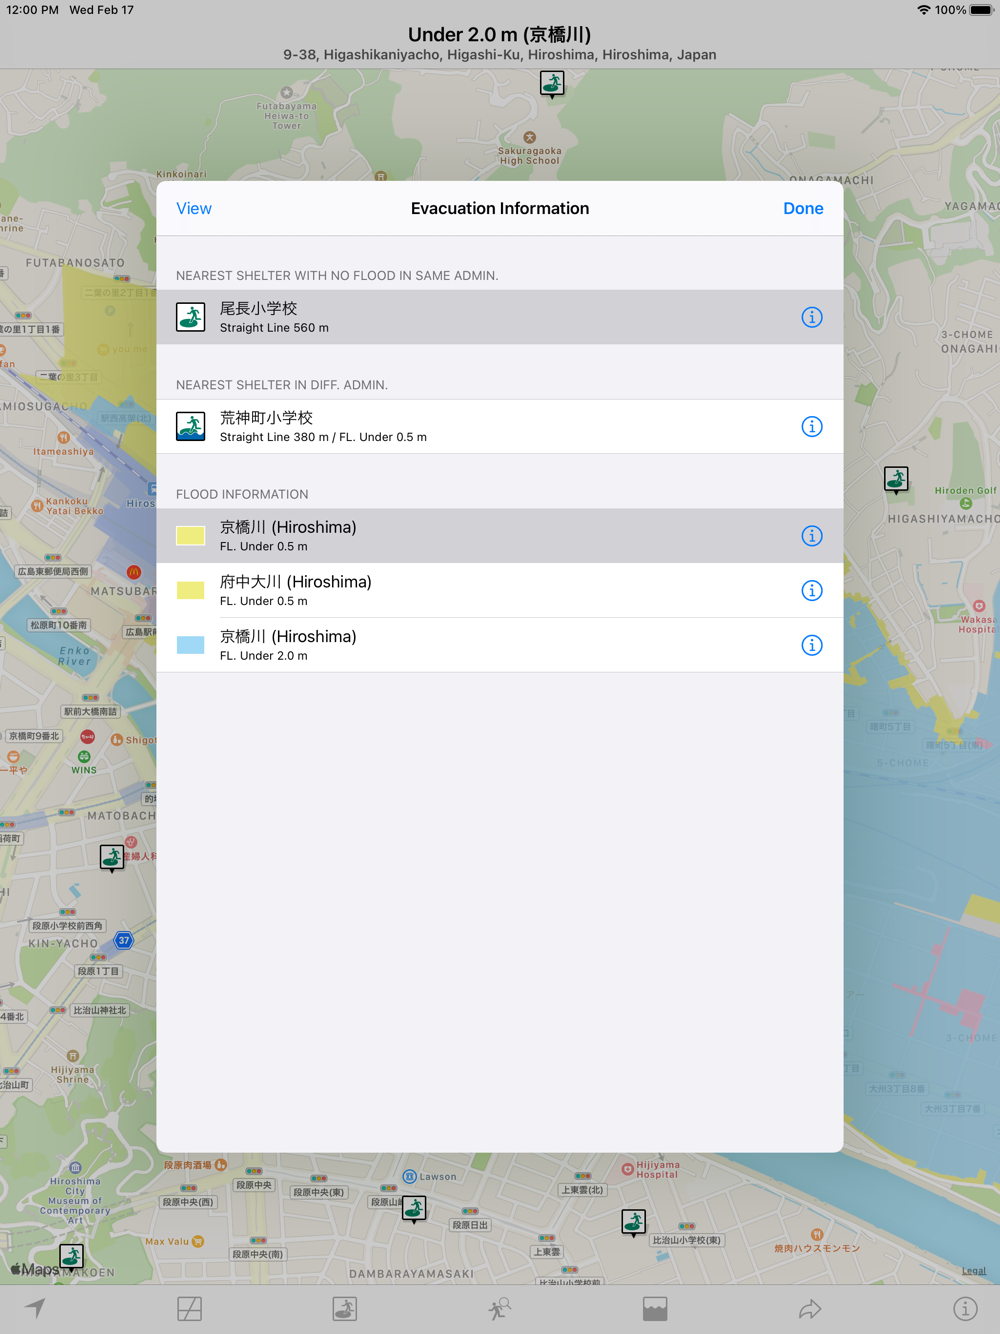Tap the Done button

tap(803, 208)
